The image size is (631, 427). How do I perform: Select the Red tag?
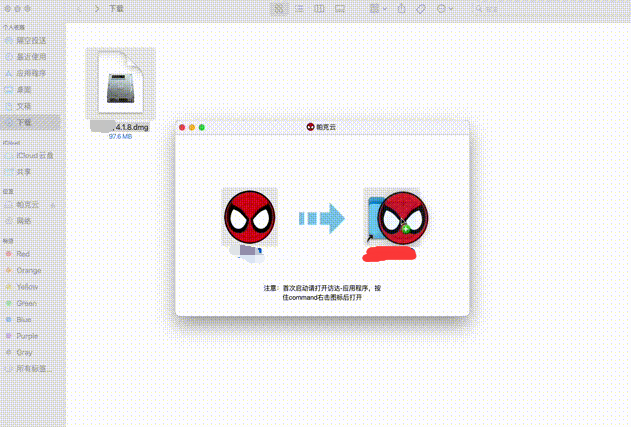31,254
